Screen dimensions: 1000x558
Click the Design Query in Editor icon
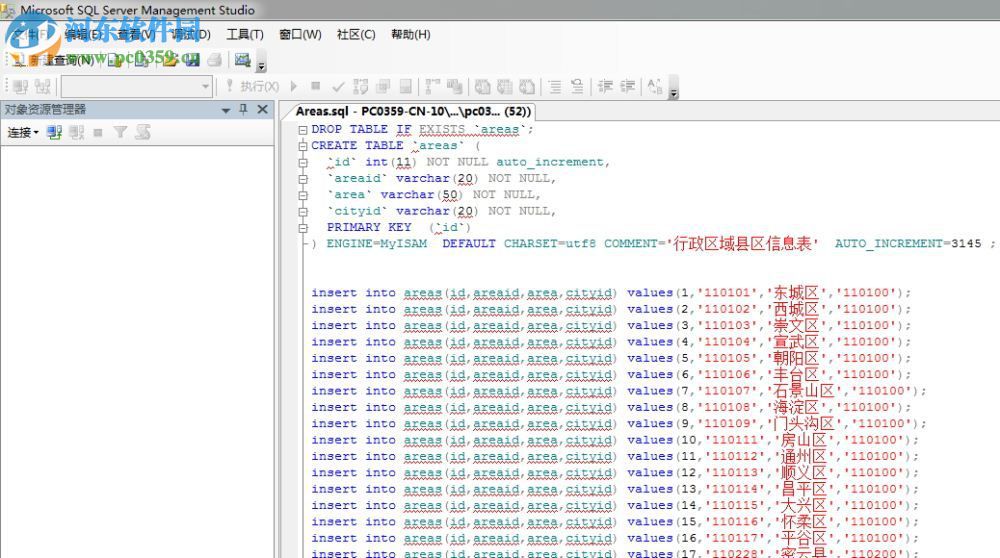pos(383,86)
